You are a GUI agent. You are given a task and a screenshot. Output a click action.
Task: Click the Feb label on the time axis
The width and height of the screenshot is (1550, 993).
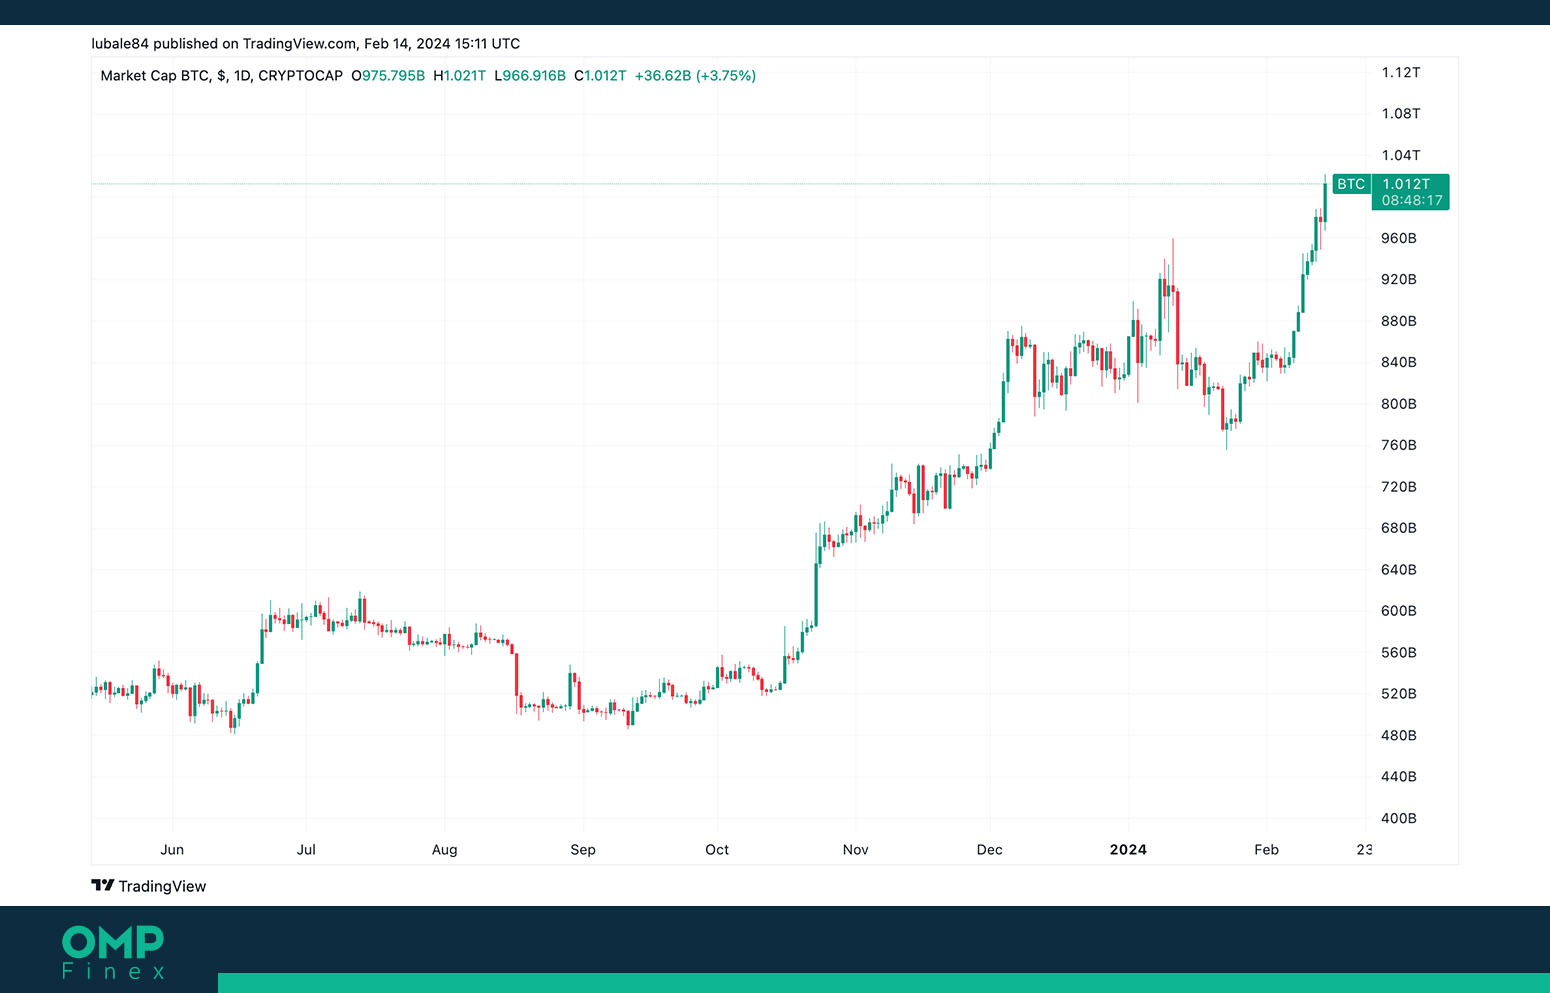1266,850
